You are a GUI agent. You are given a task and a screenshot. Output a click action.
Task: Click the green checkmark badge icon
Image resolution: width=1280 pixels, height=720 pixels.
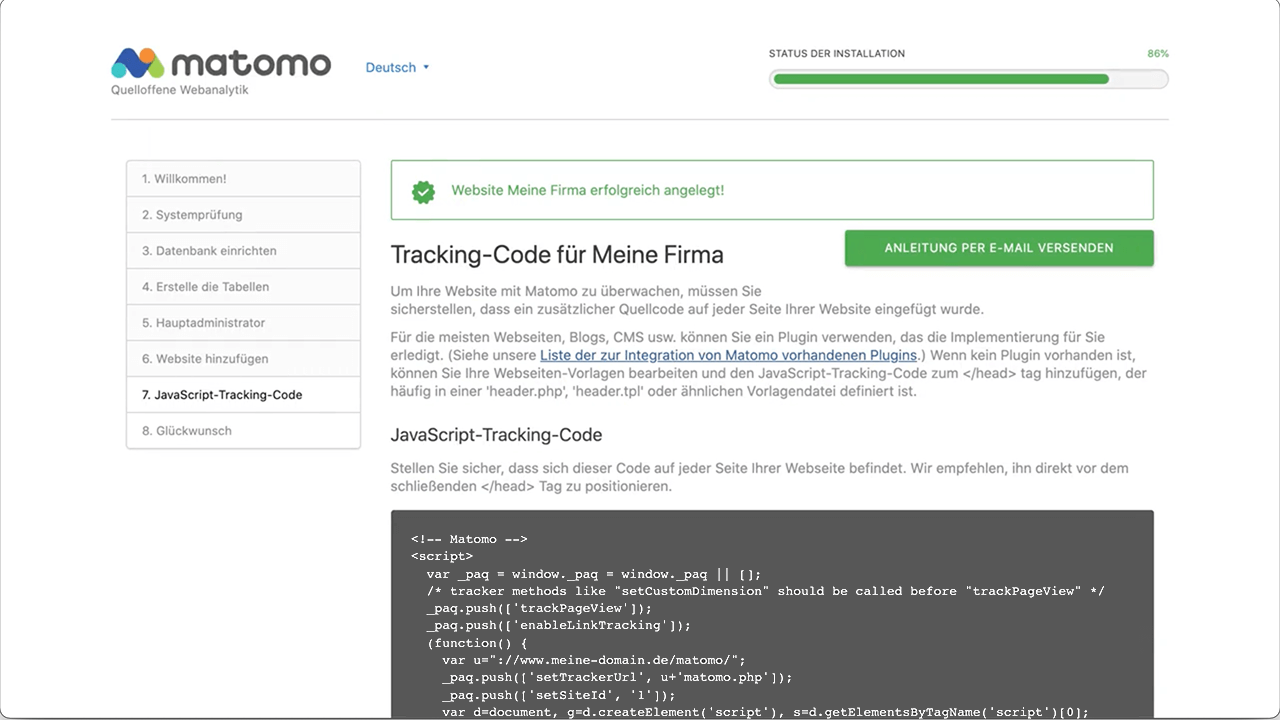click(x=424, y=191)
